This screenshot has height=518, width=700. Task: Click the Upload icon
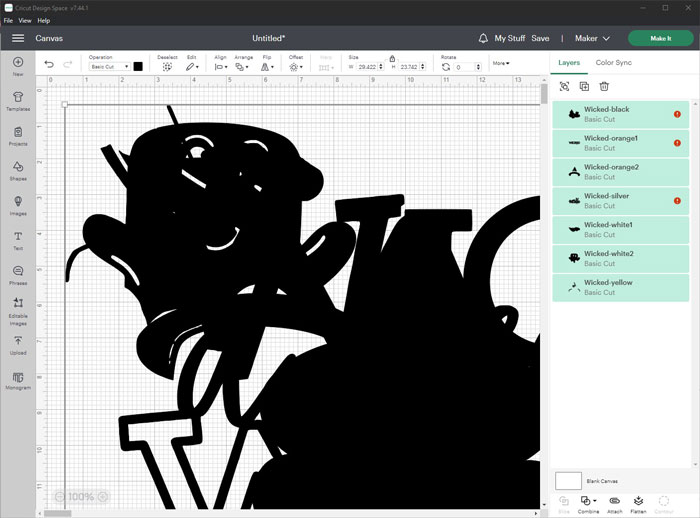coord(18,341)
